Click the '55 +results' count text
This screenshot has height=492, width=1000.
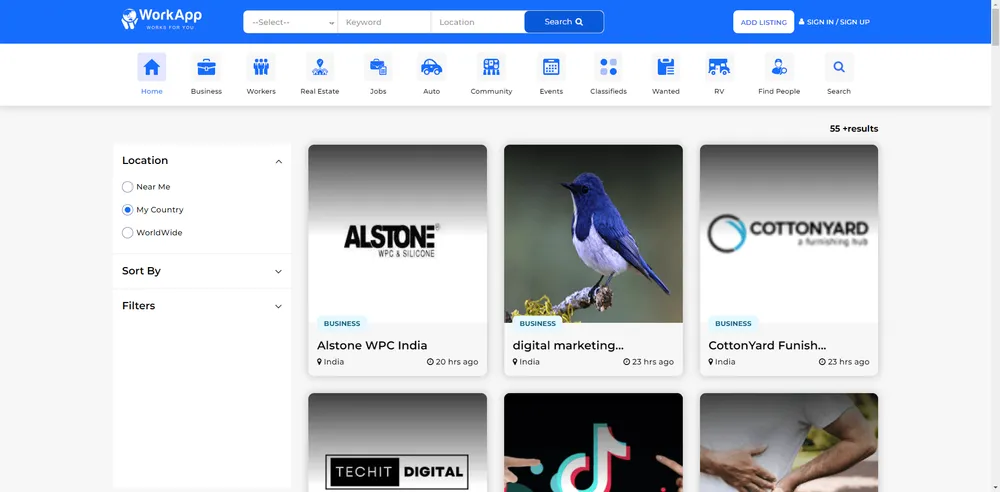coord(853,129)
